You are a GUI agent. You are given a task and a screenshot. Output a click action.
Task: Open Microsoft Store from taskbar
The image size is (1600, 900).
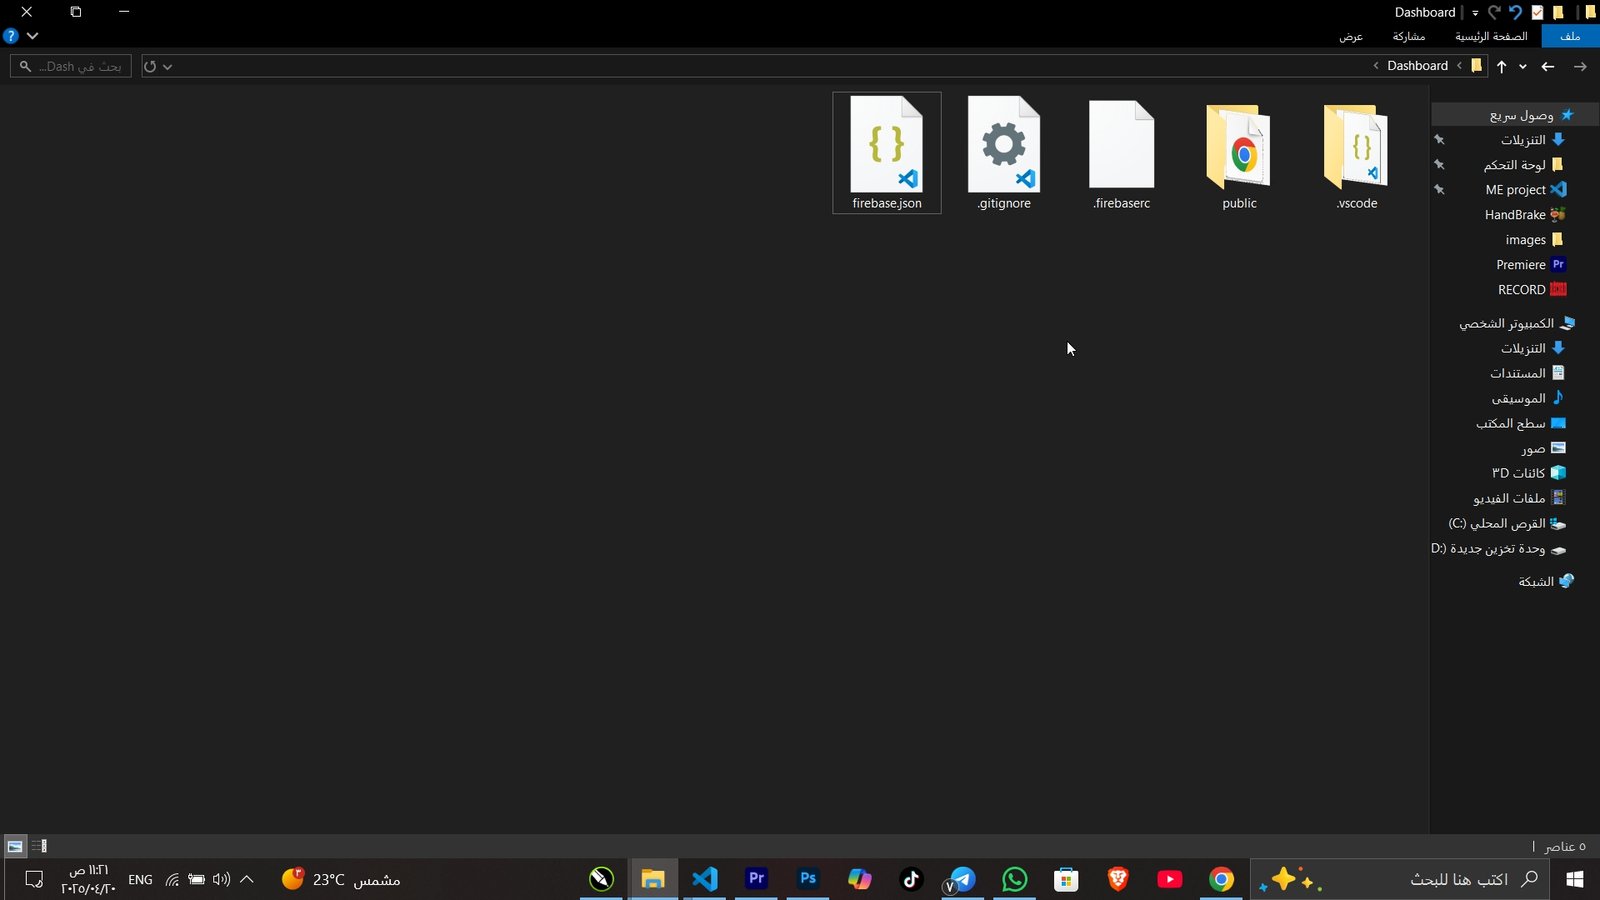click(1066, 879)
